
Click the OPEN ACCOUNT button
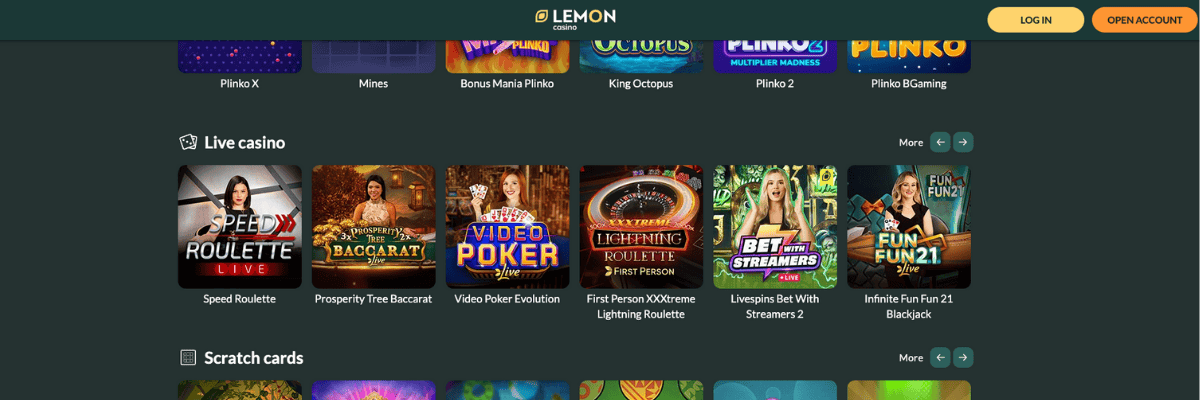(x=1145, y=20)
